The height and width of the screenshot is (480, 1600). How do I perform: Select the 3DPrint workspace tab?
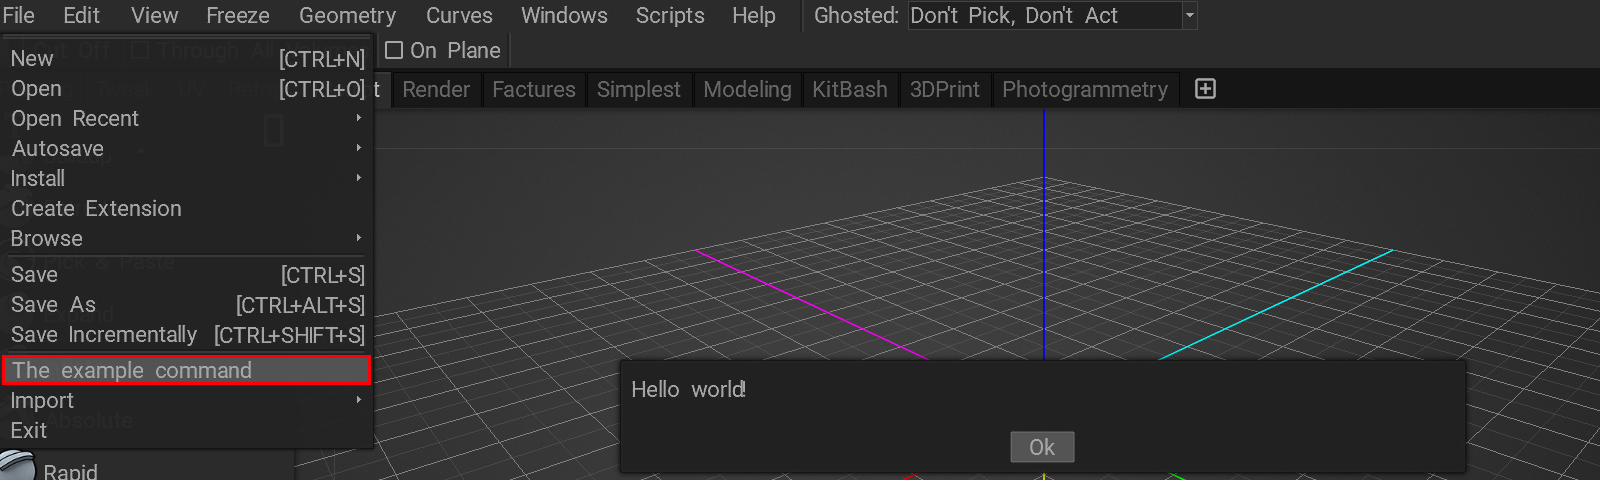click(944, 89)
